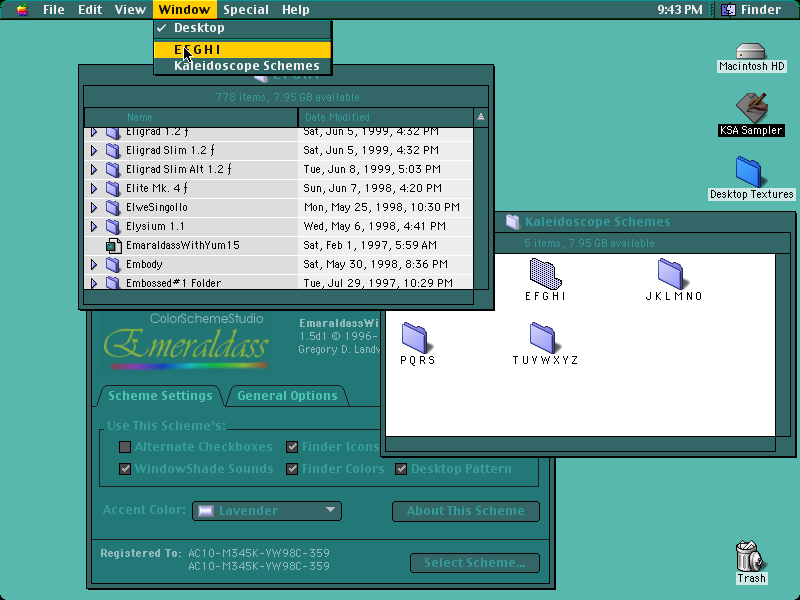The height and width of the screenshot is (600, 800).
Task: Sort list by Name column header
Action: coord(191,117)
